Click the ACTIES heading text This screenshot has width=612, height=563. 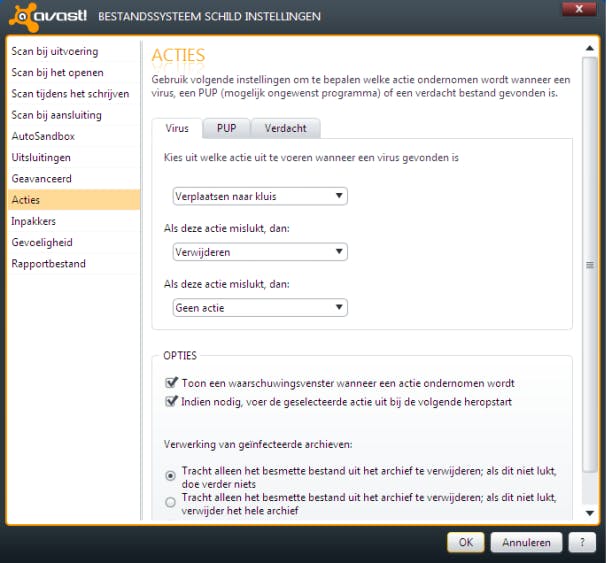point(178,55)
